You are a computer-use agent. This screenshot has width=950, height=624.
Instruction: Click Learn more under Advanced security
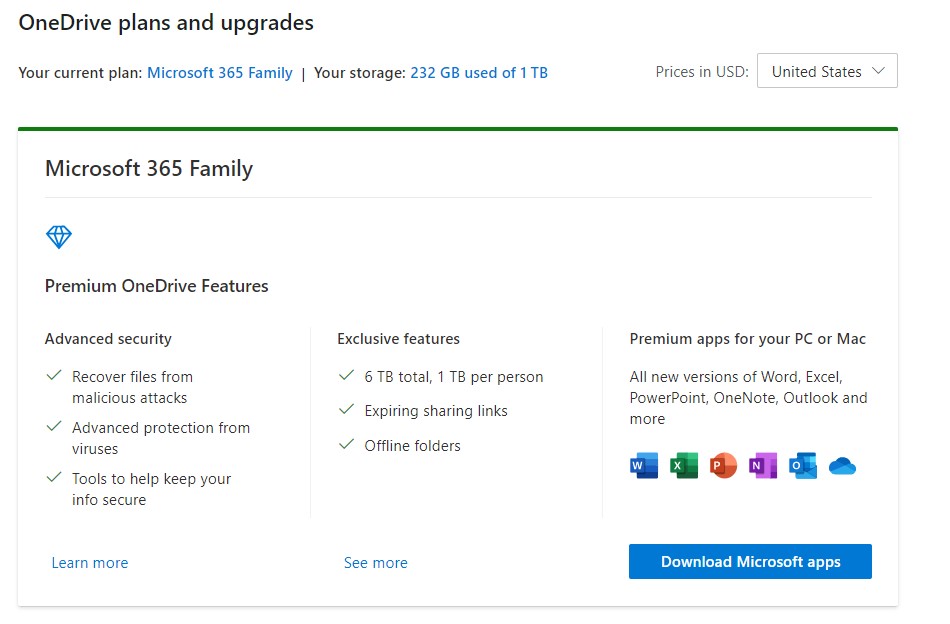tap(90, 563)
